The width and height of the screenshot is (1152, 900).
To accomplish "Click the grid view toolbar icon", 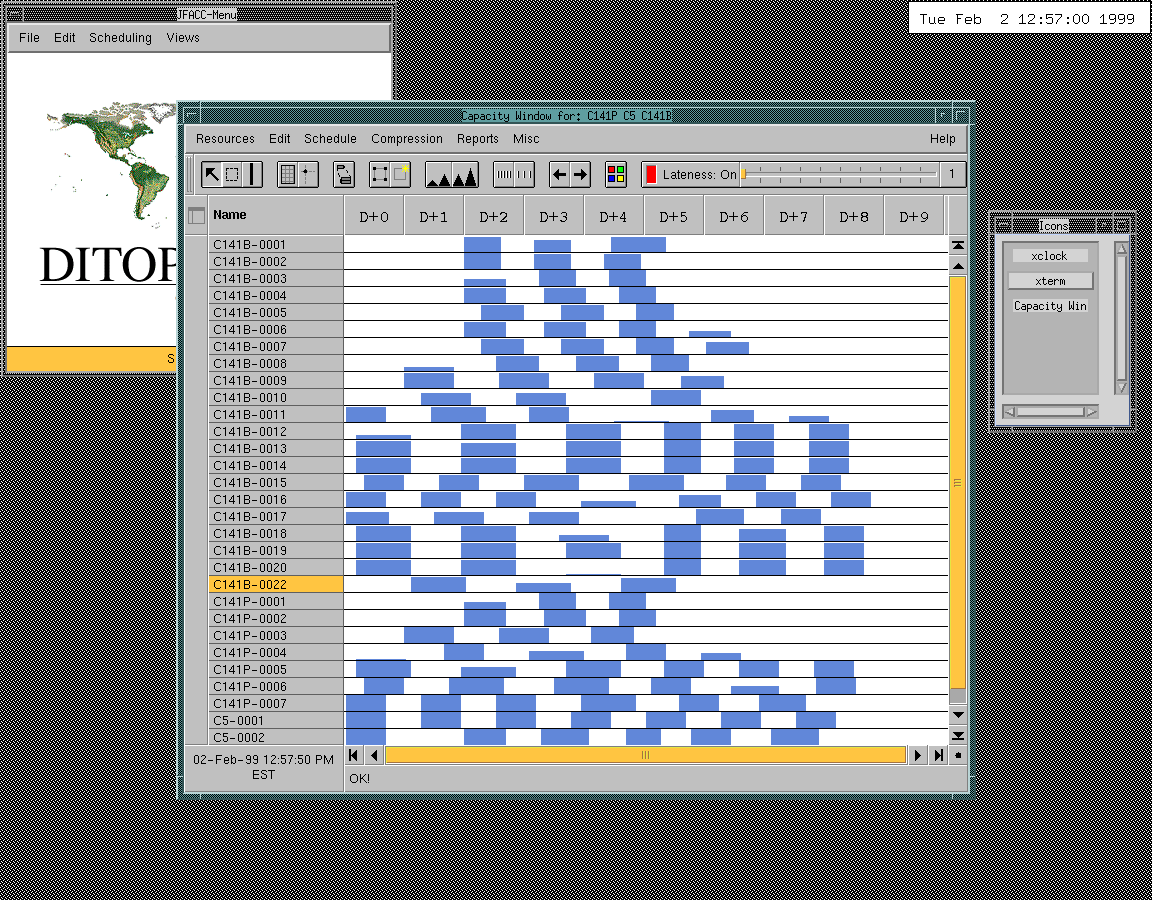I will [287, 175].
